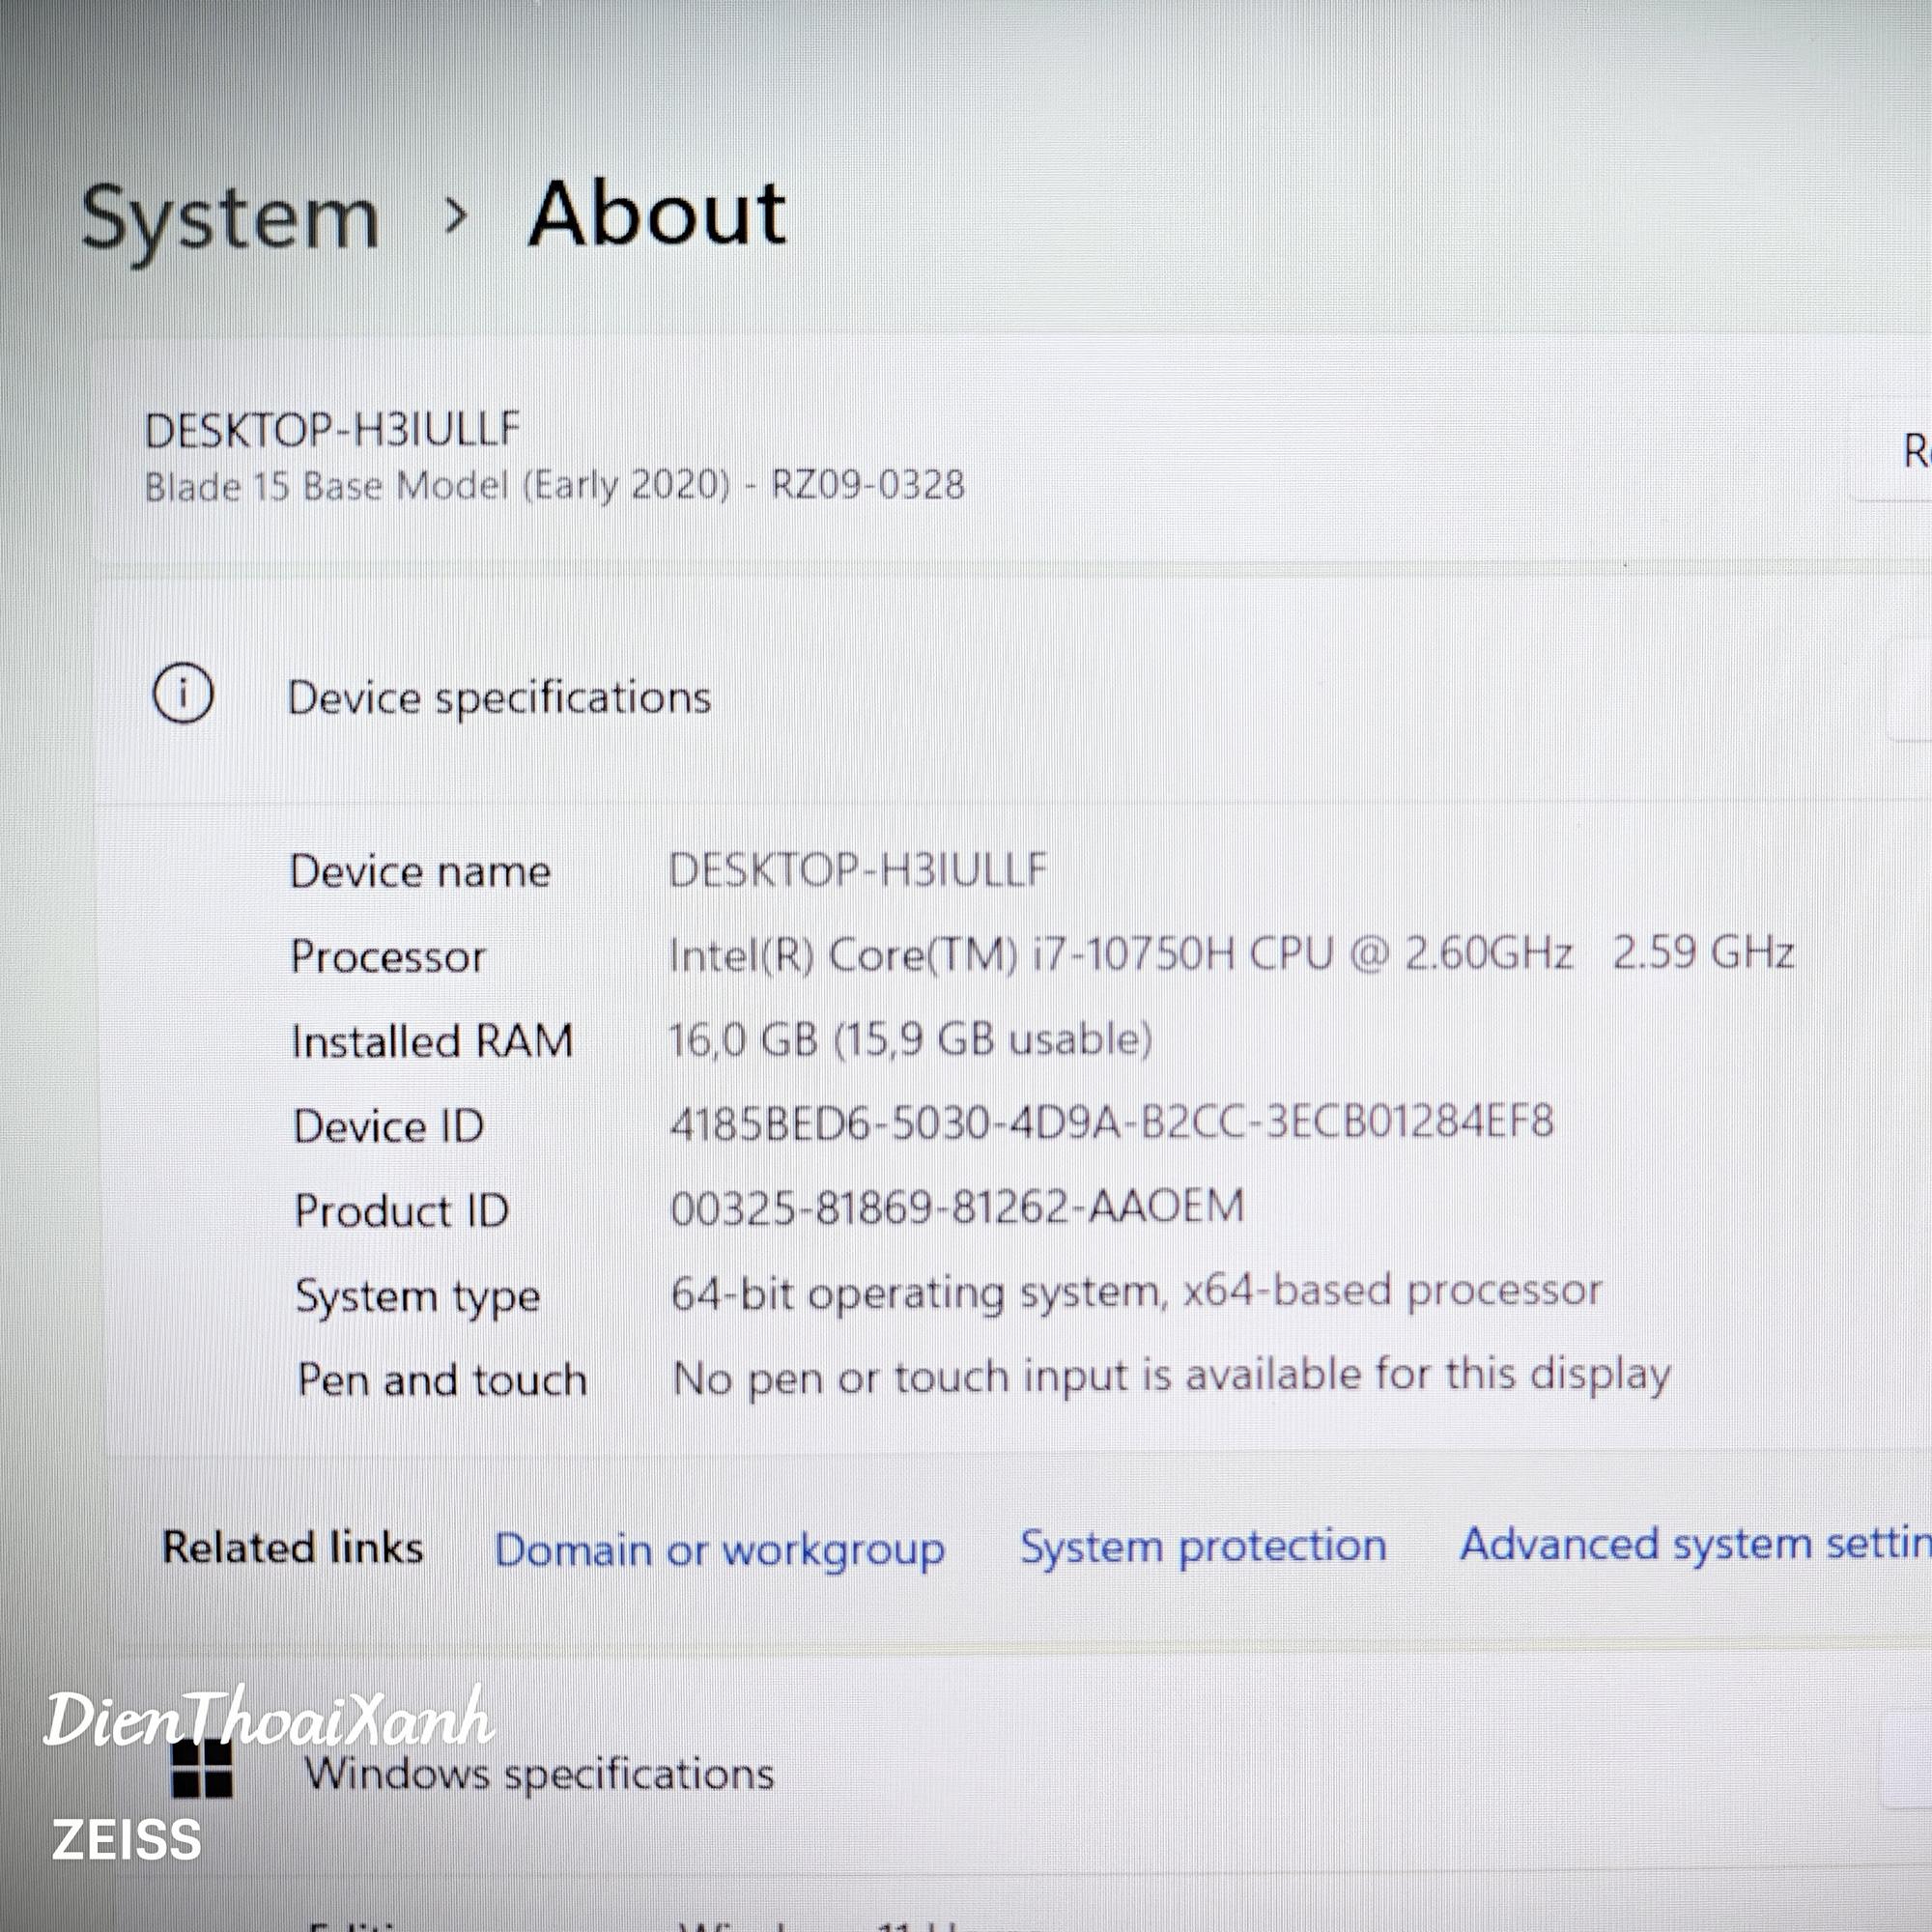Select the Device name value DESKTOP-H3IULLF

(857, 870)
